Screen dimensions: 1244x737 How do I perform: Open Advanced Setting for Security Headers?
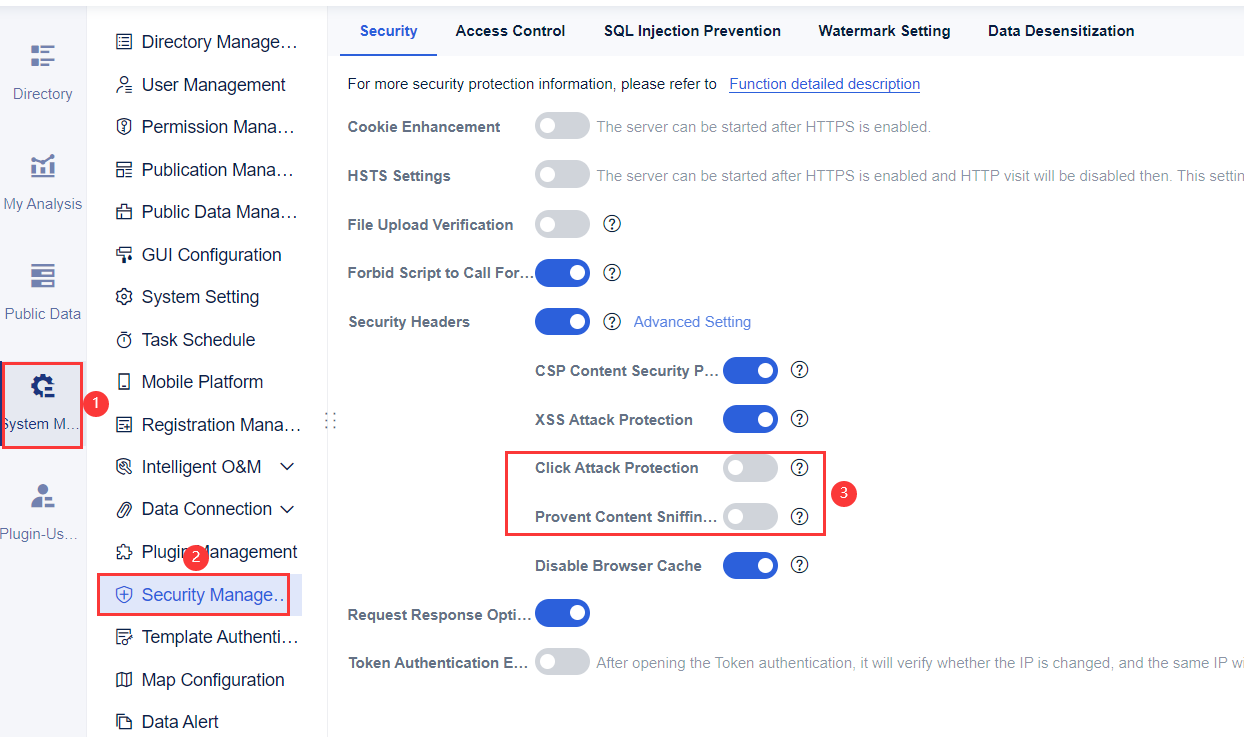(692, 321)
